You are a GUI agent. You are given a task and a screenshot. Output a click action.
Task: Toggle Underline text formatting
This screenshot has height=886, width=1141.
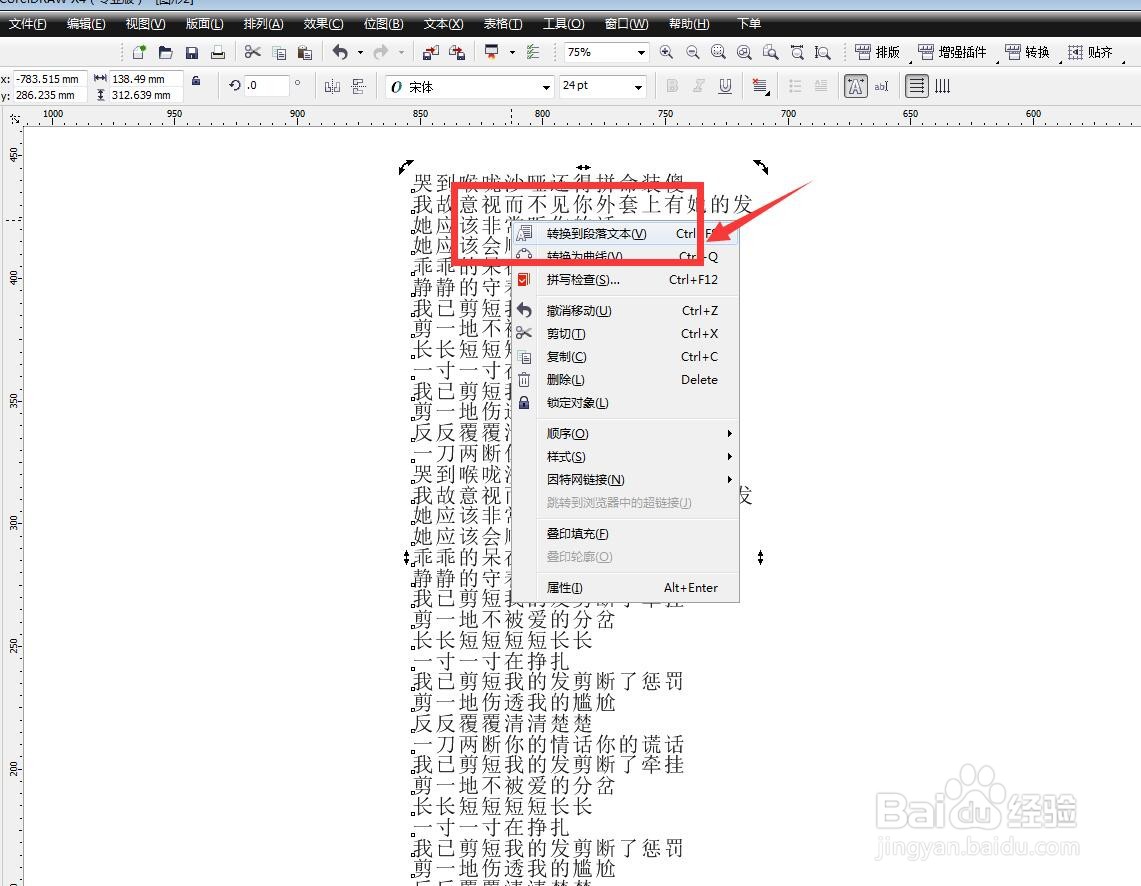(725, 86)
